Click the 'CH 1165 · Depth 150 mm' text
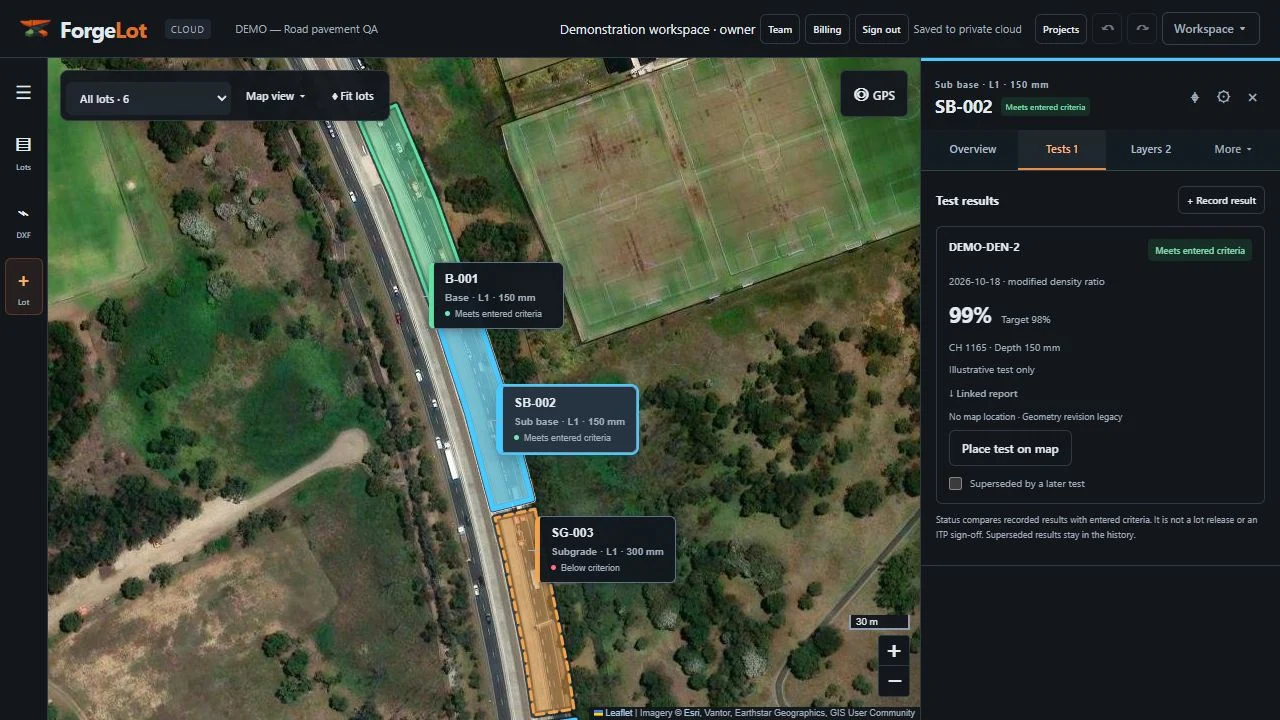Viewport: 1280px width, 720px height. [1004, 348]
